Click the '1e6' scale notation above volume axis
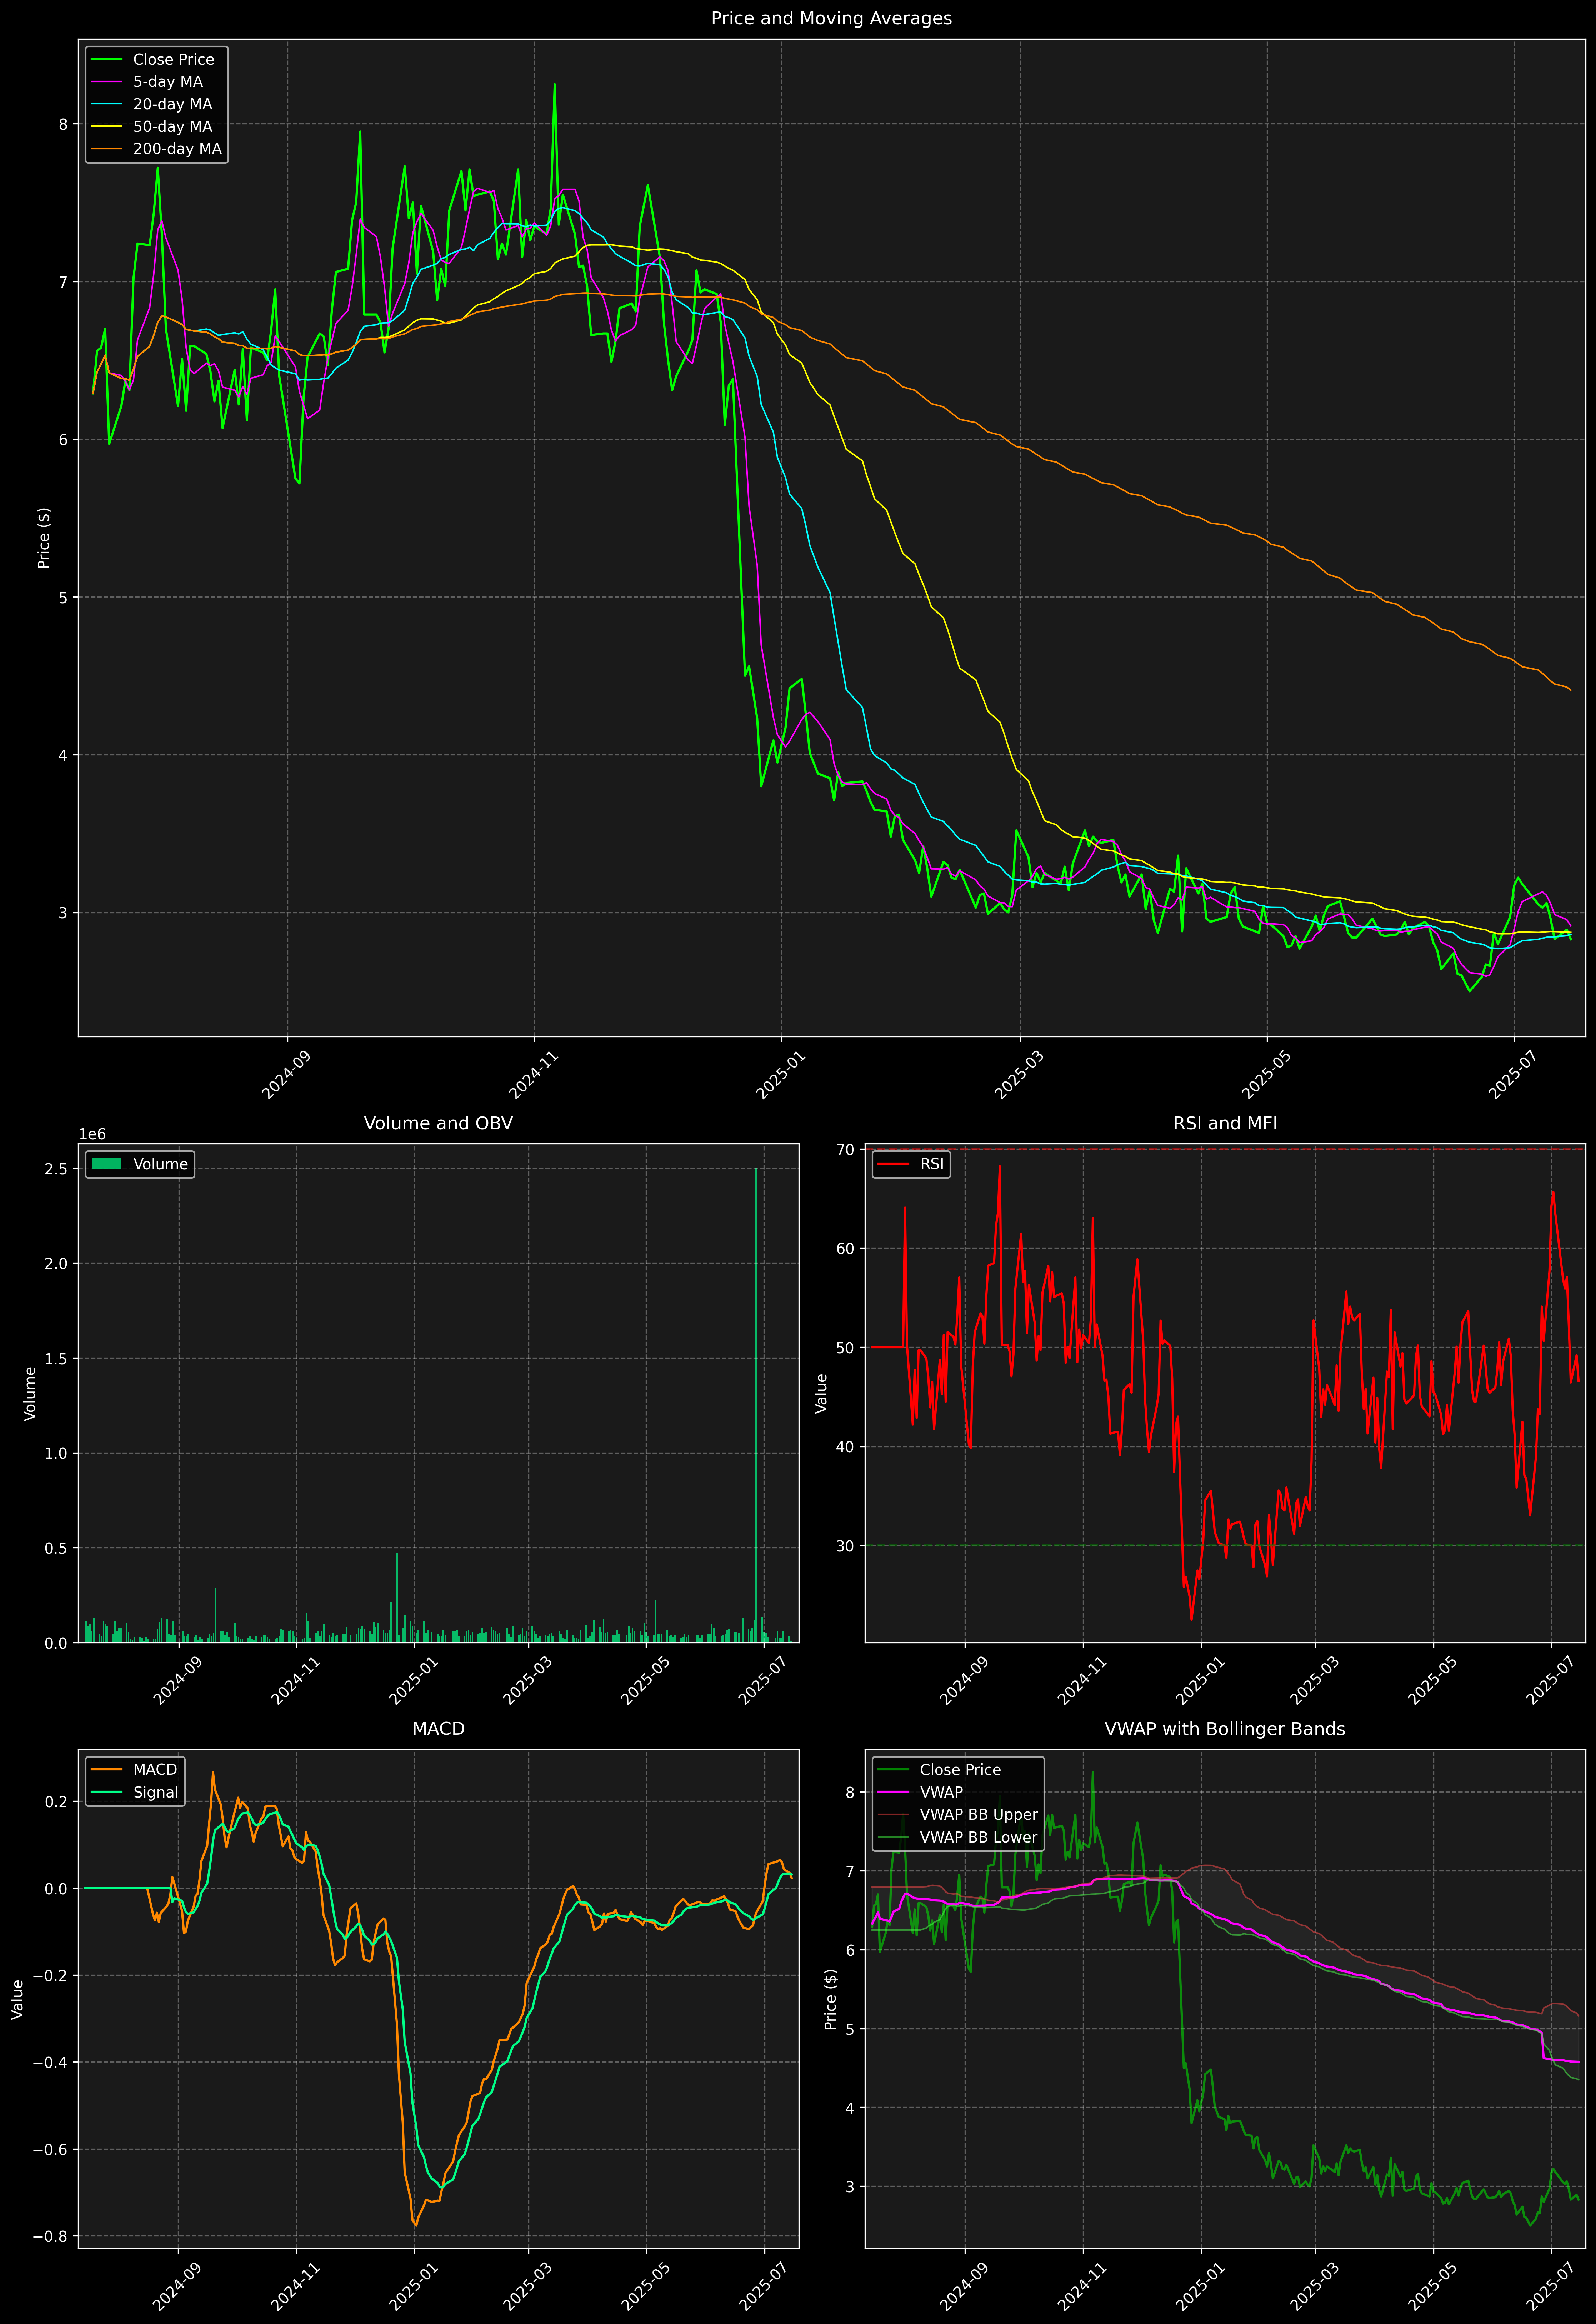The width and height of the screenshot is (1596, 2324). 92,1134
